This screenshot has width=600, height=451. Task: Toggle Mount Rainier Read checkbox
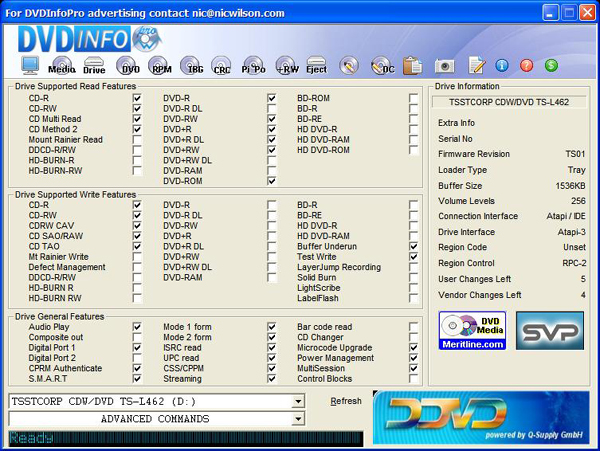coord(137,139)
